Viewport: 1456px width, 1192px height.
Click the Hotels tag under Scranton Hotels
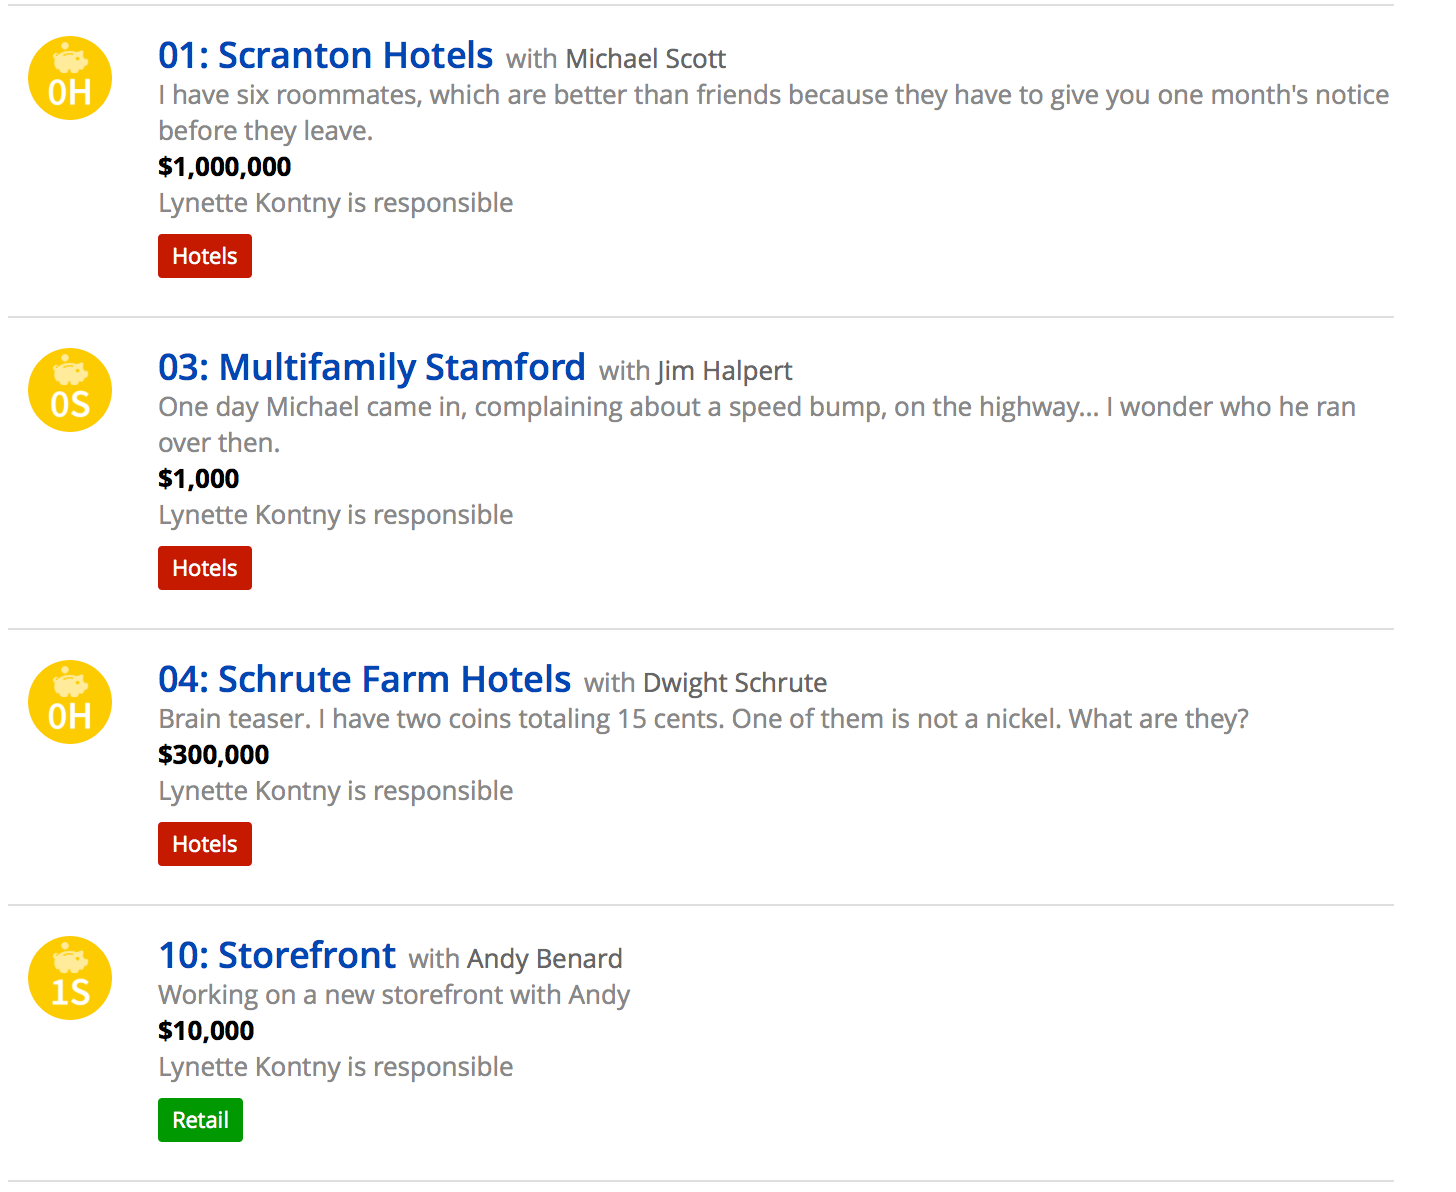tap(205, 256)
